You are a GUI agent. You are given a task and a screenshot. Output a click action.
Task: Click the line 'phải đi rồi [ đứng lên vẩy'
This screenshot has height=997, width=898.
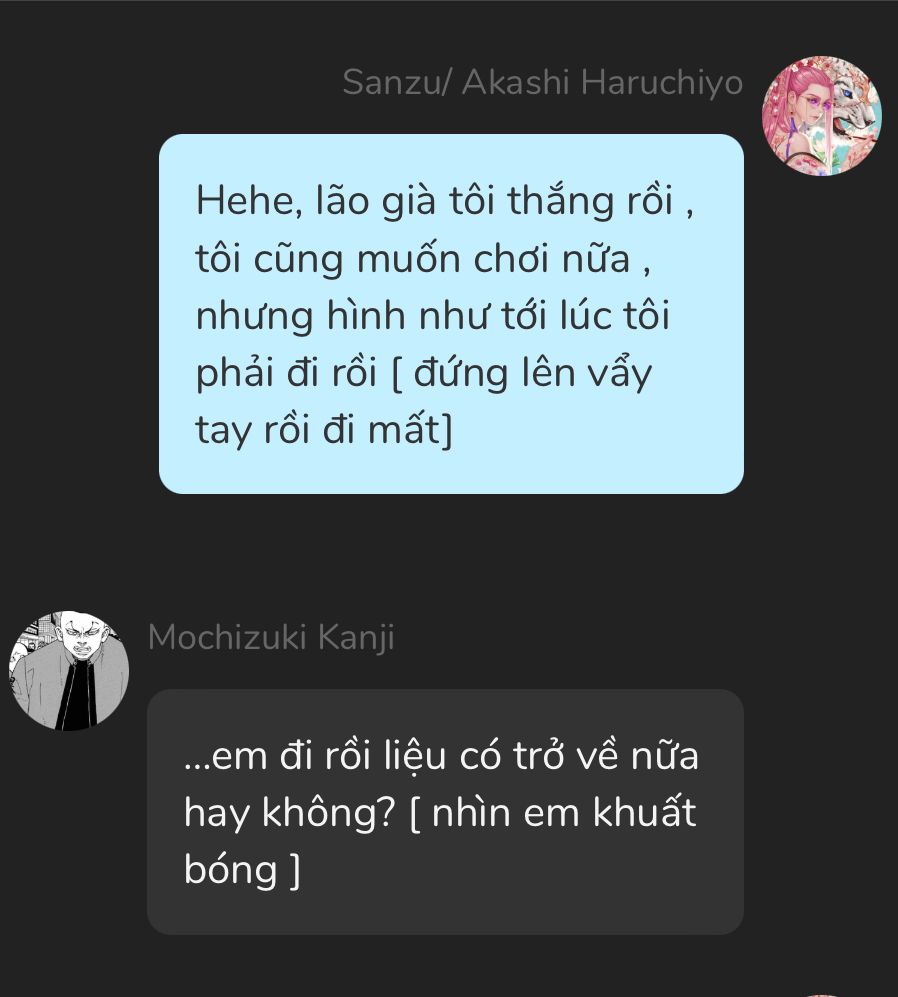click(424, 373)
